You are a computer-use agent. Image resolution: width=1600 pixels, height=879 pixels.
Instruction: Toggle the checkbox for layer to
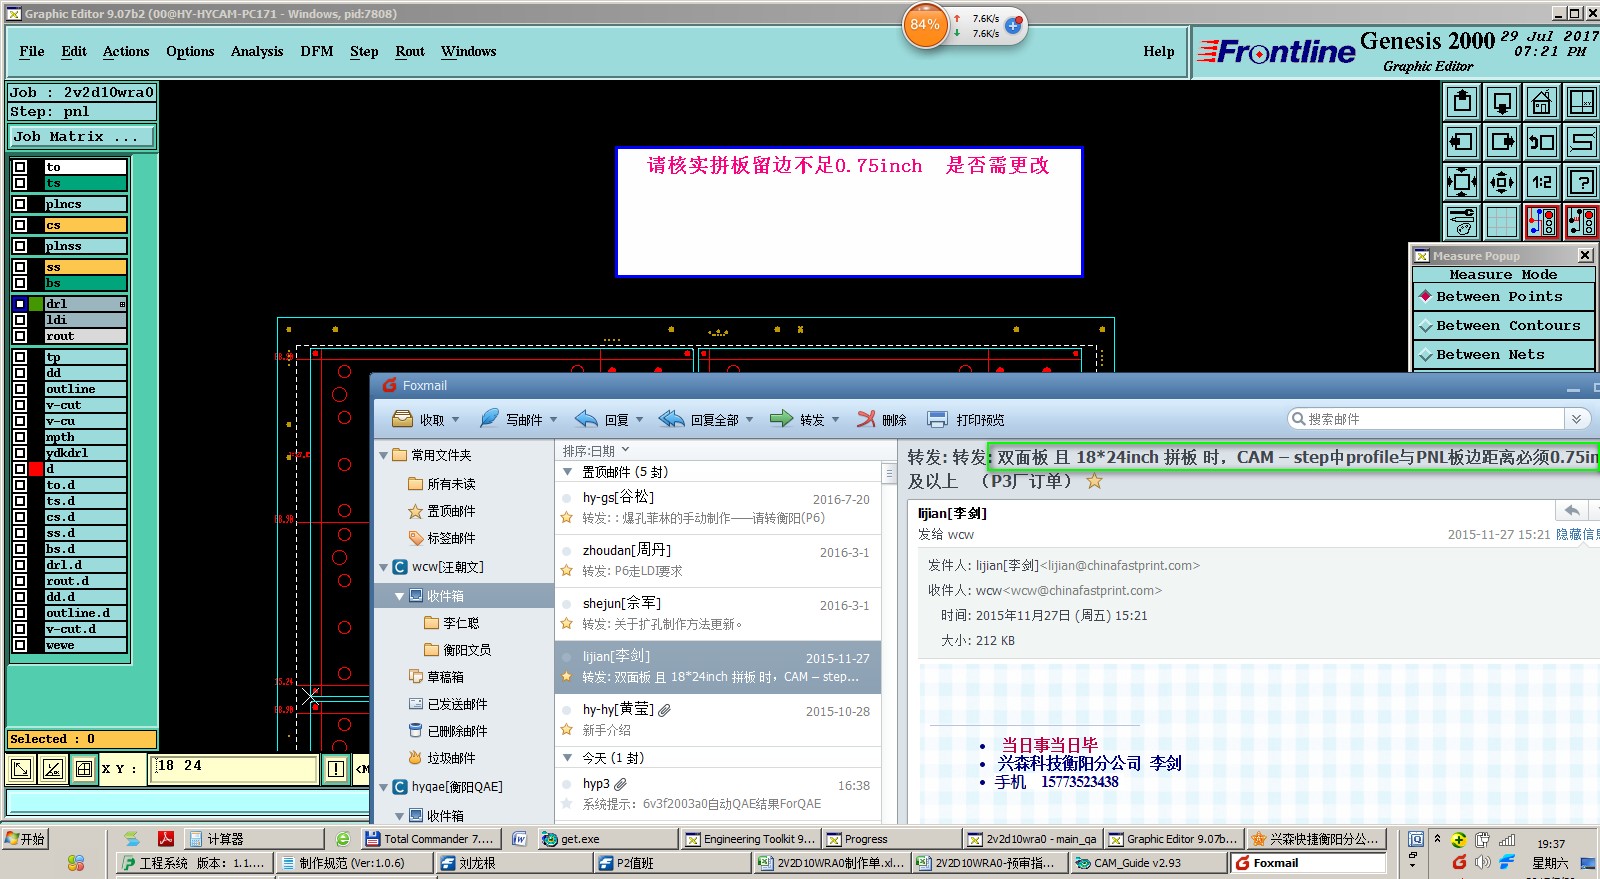click(20, 167)
